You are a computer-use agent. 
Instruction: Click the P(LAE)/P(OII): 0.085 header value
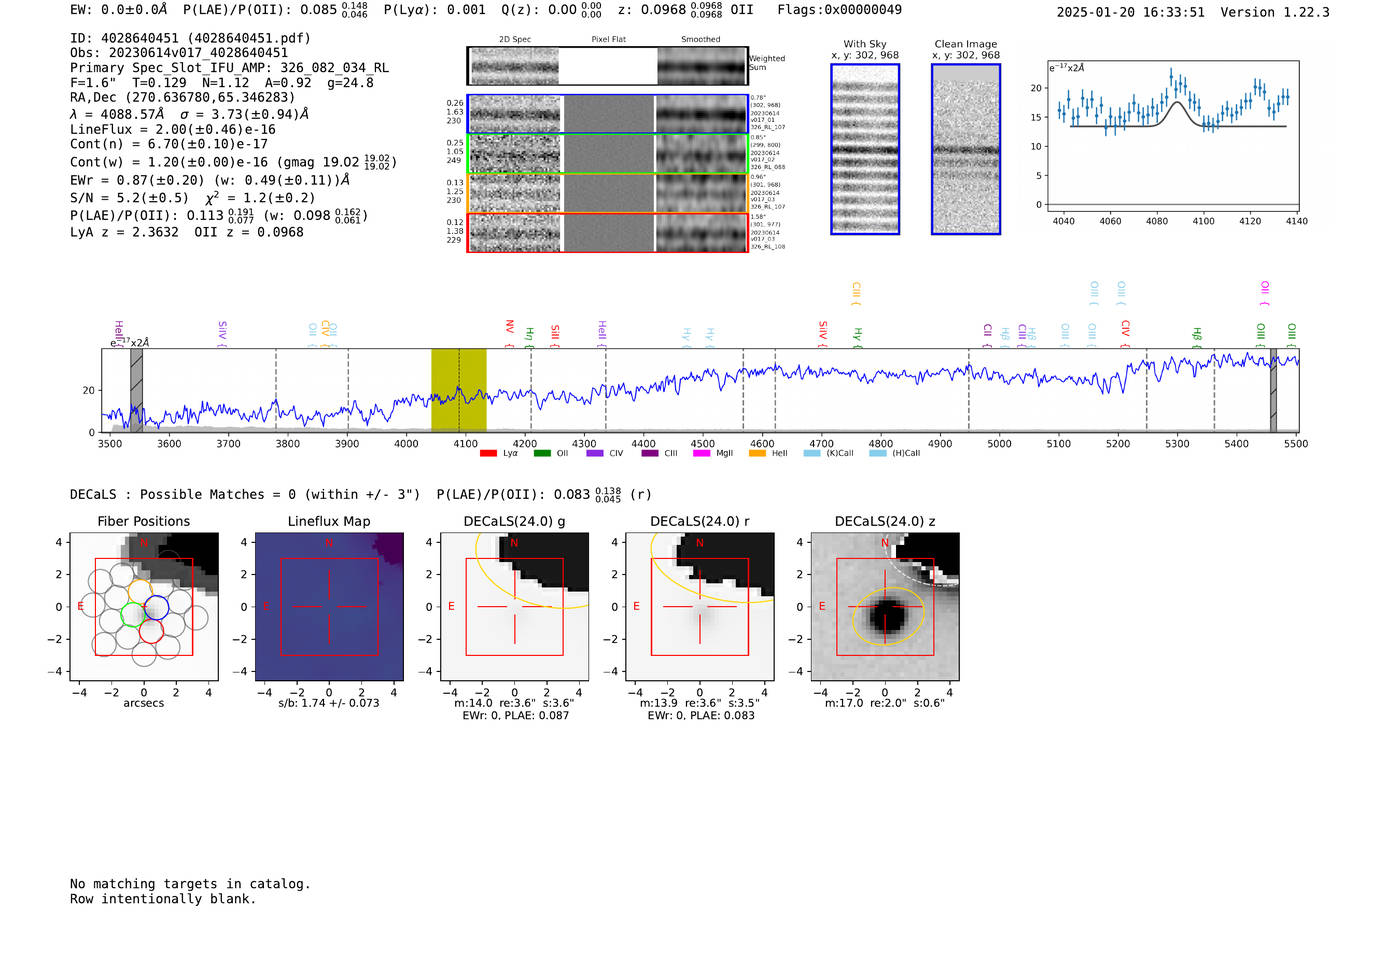click(x=275, y=10)
